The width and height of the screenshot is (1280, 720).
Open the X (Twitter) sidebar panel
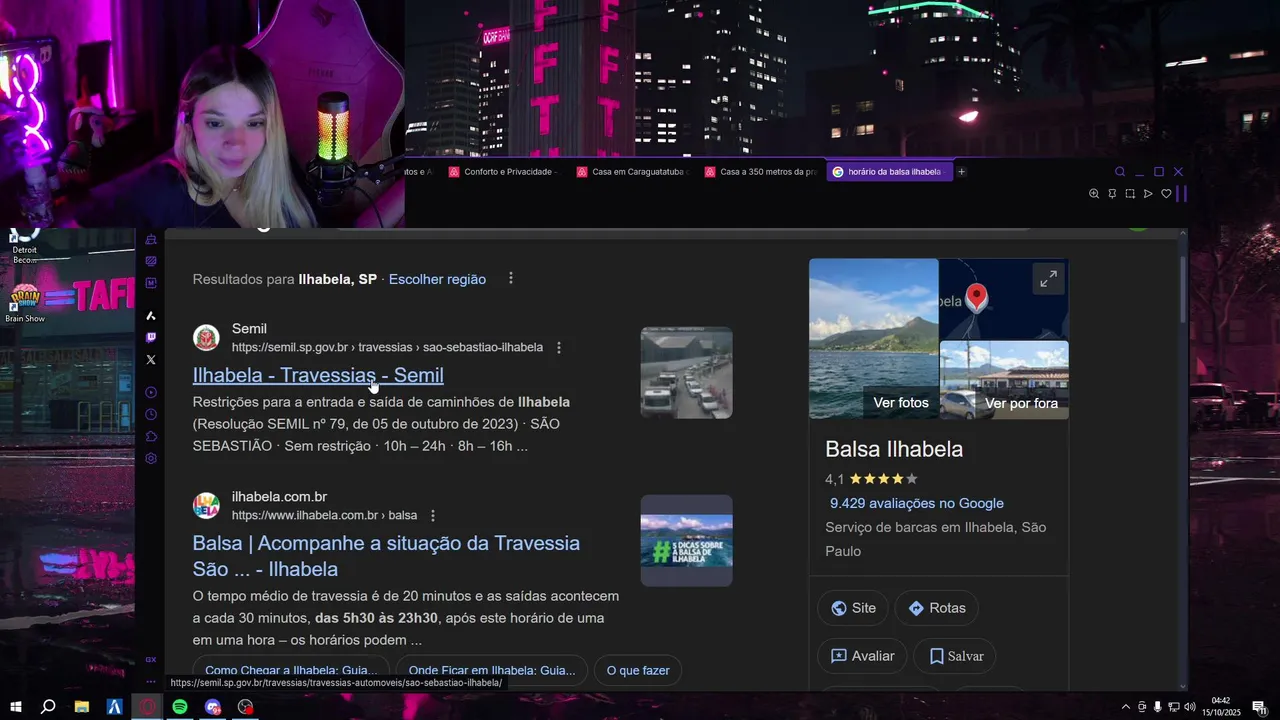tap(151, 359)
